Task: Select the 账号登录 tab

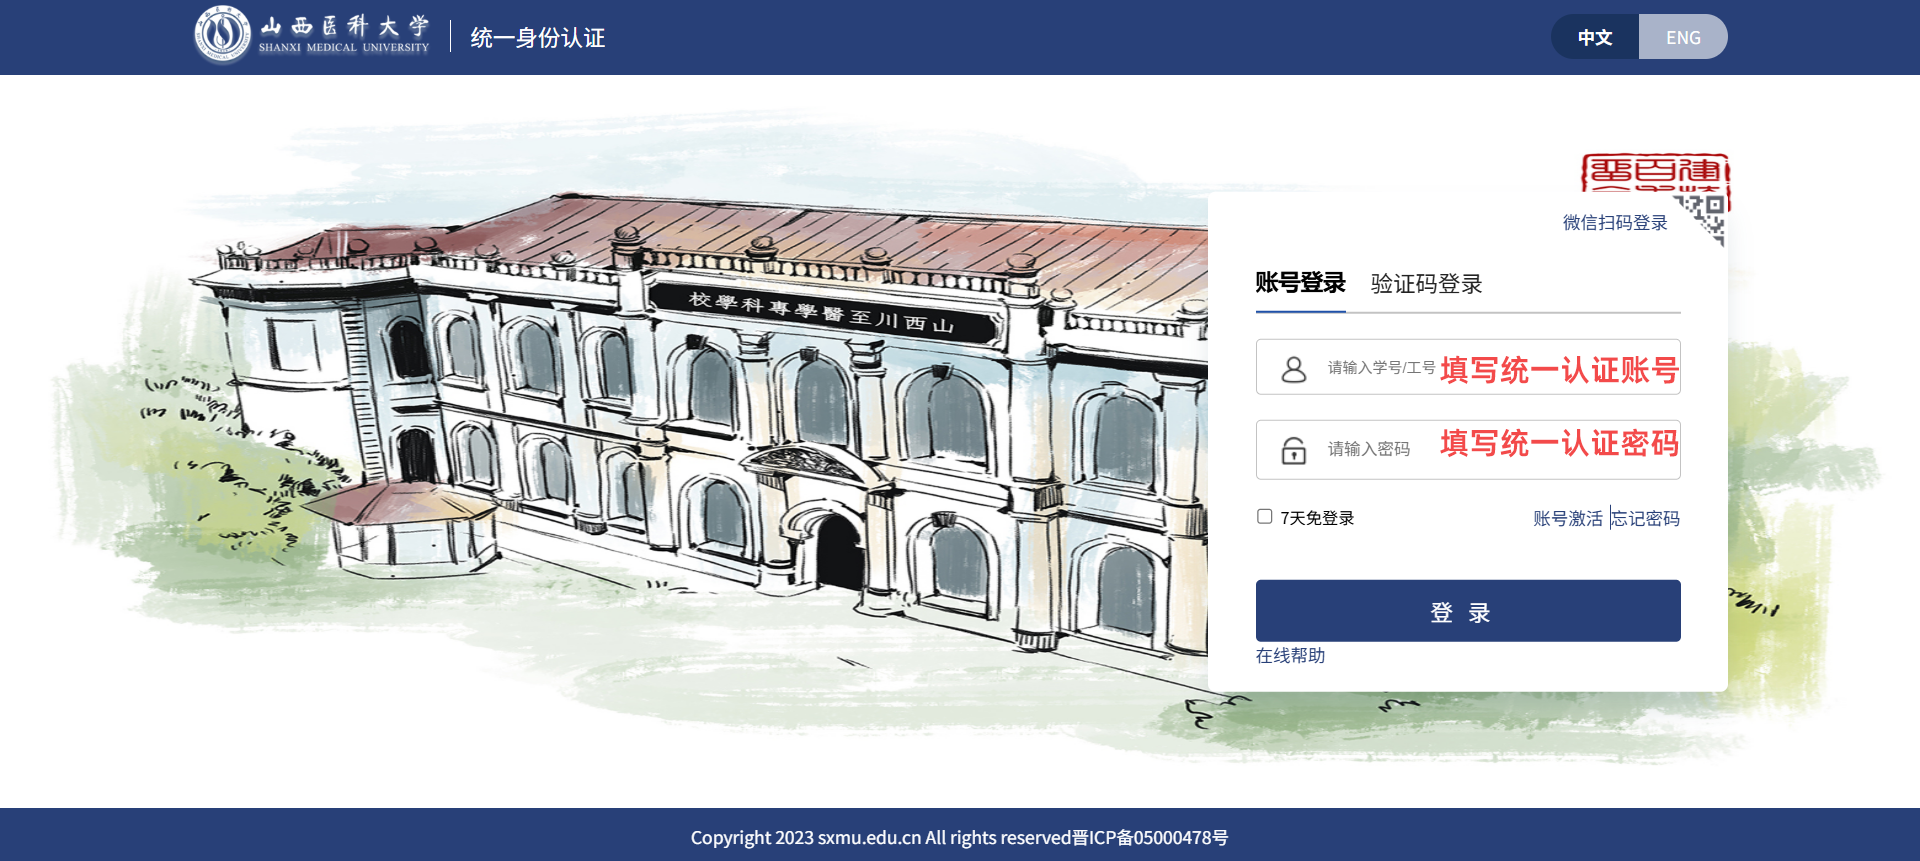Action: pyautogui.click(x=1300, y=284)
